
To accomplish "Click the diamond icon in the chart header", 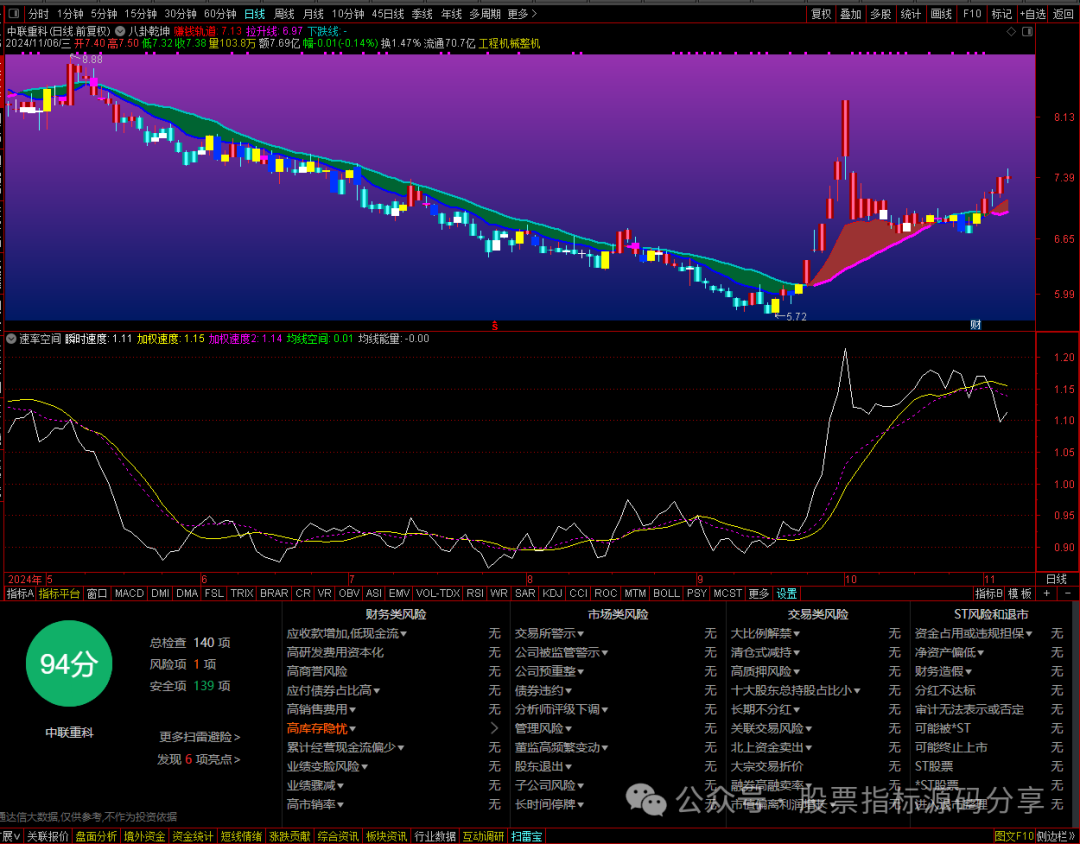I will [1011, 32].
